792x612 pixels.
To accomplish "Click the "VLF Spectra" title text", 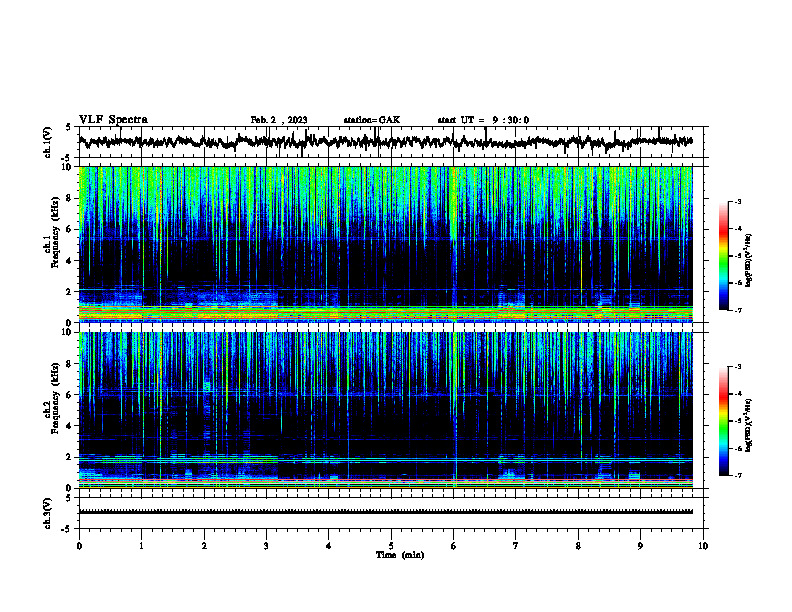I will (113, 120).
